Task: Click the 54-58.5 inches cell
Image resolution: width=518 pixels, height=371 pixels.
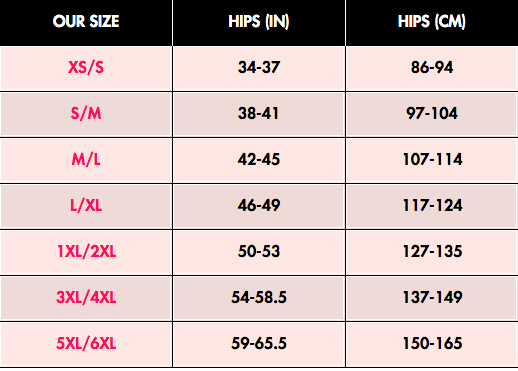Action: point(259,298)
